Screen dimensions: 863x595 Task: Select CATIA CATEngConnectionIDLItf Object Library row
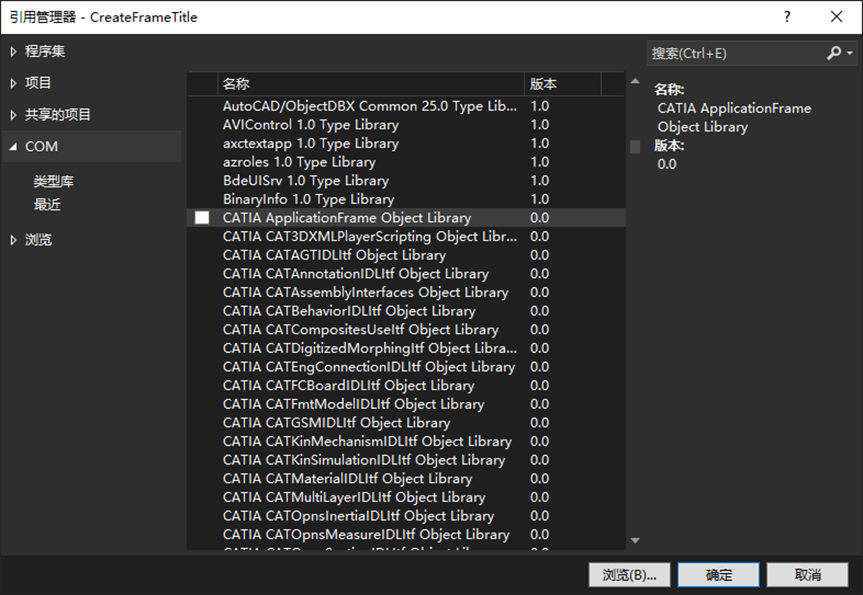(x=406, y=367)
